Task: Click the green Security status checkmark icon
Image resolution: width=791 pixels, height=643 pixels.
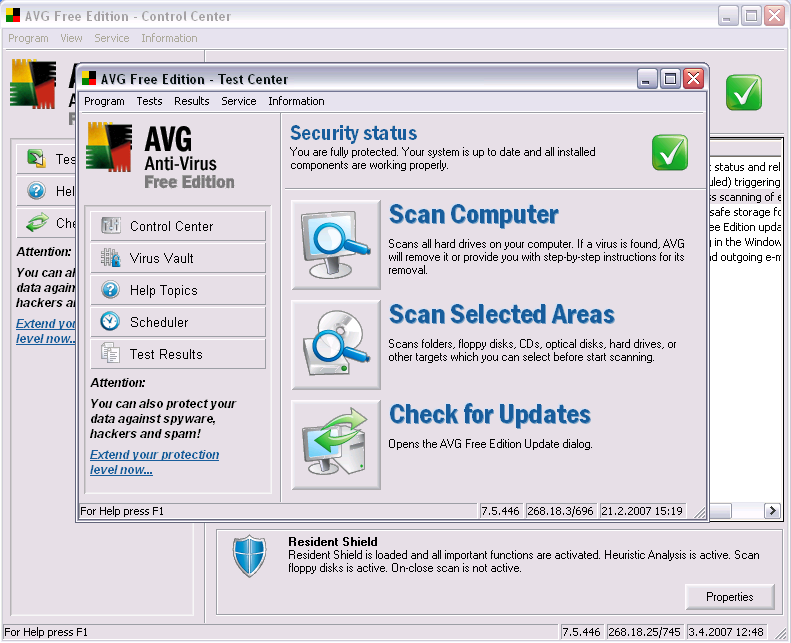Action: pyautogui.click(x=669, y=153)
